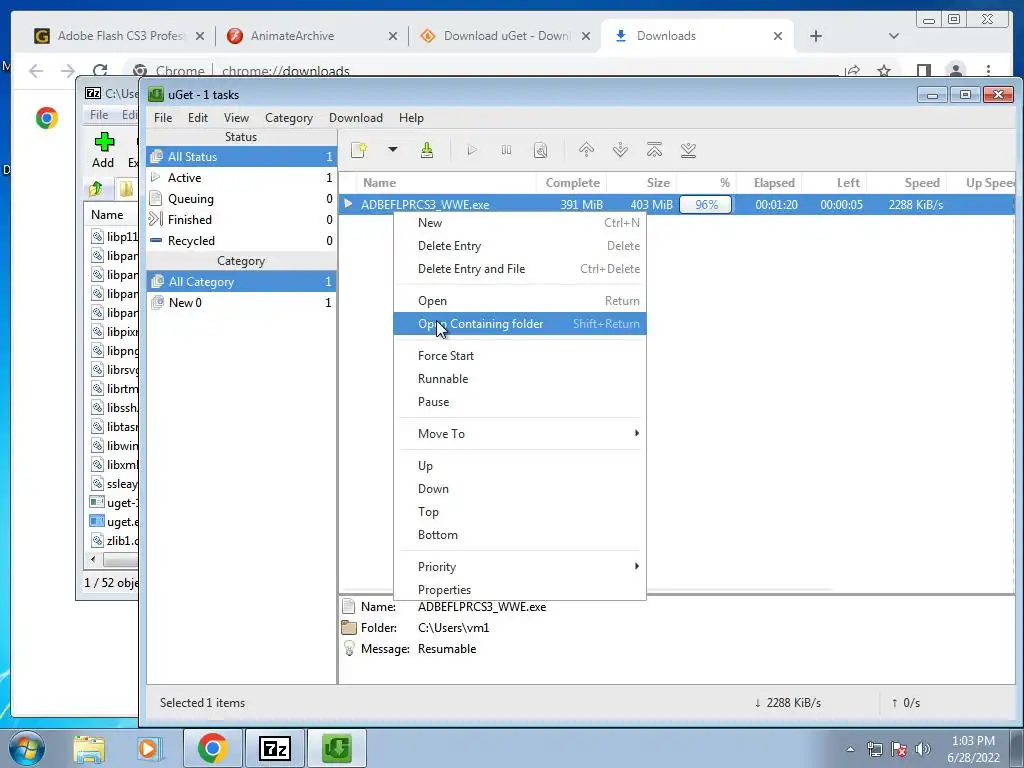
Task: Click the Left column header
Action: tap(834, 183)
